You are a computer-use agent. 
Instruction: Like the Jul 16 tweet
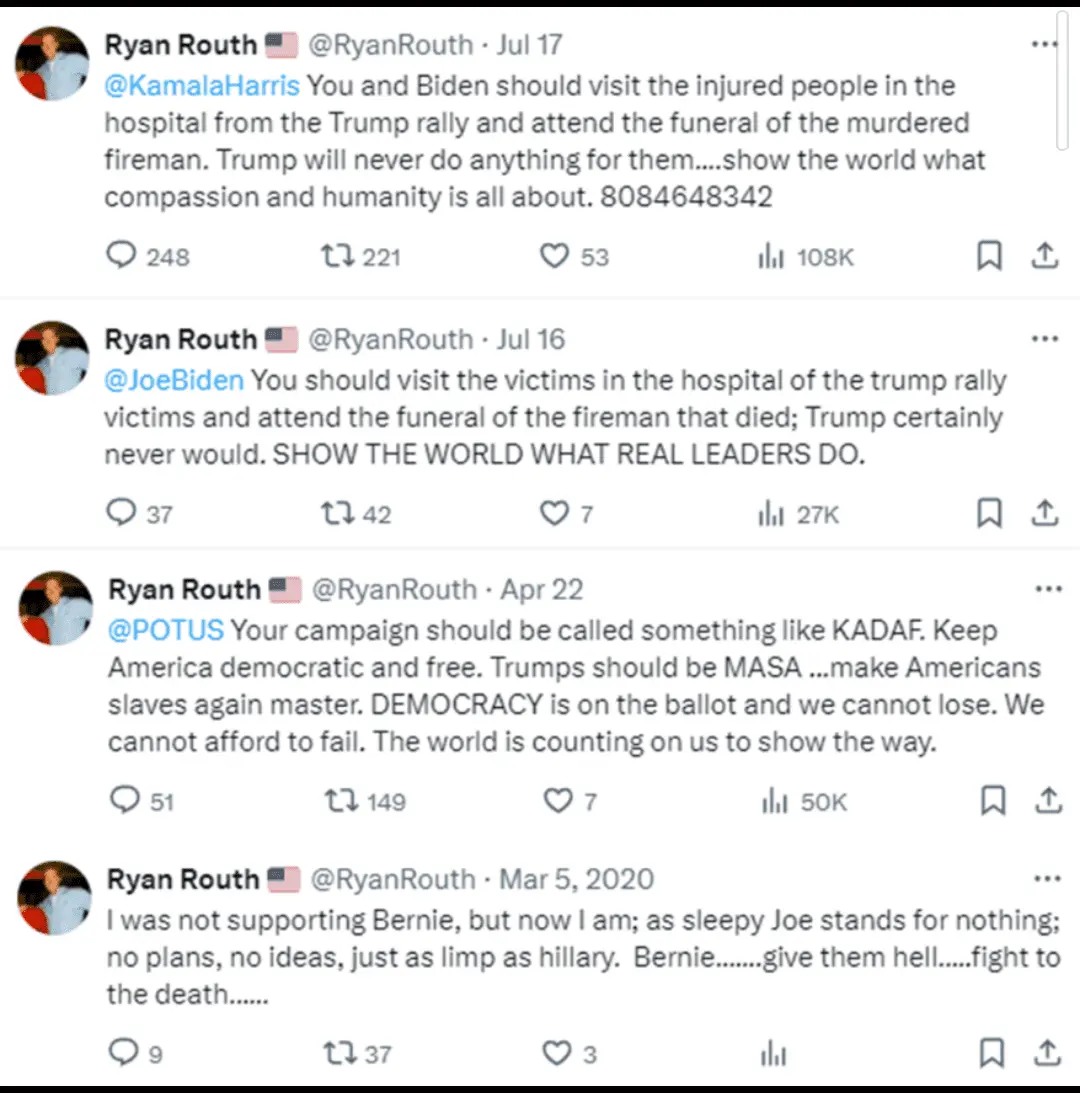(x=554, y=514)
